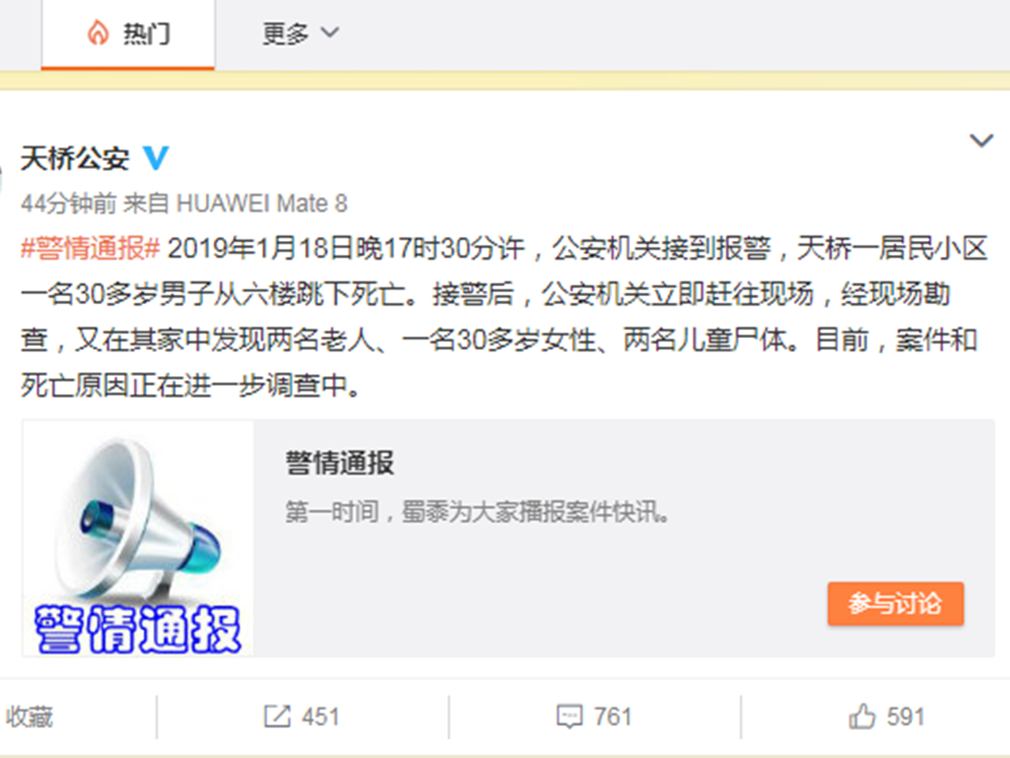Click the chevron arrow beside 更多
This screenshot has width=1010, height=758.
329,32
